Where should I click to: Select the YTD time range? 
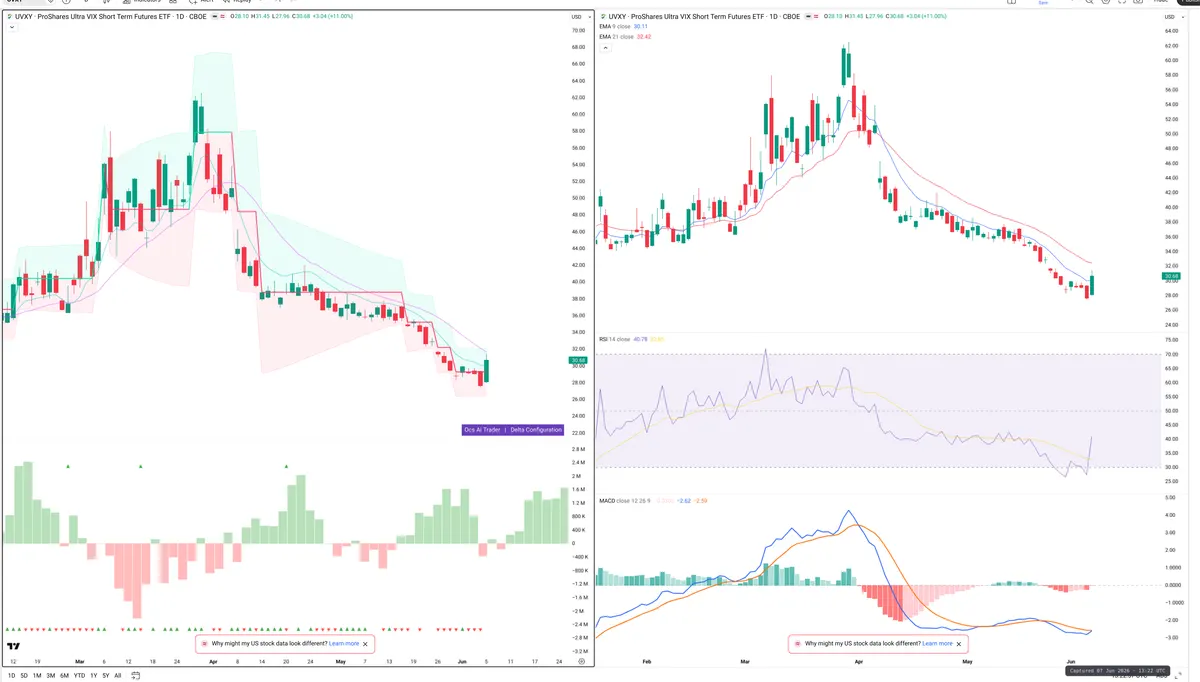pyautogui.click(x=79, y=675)
